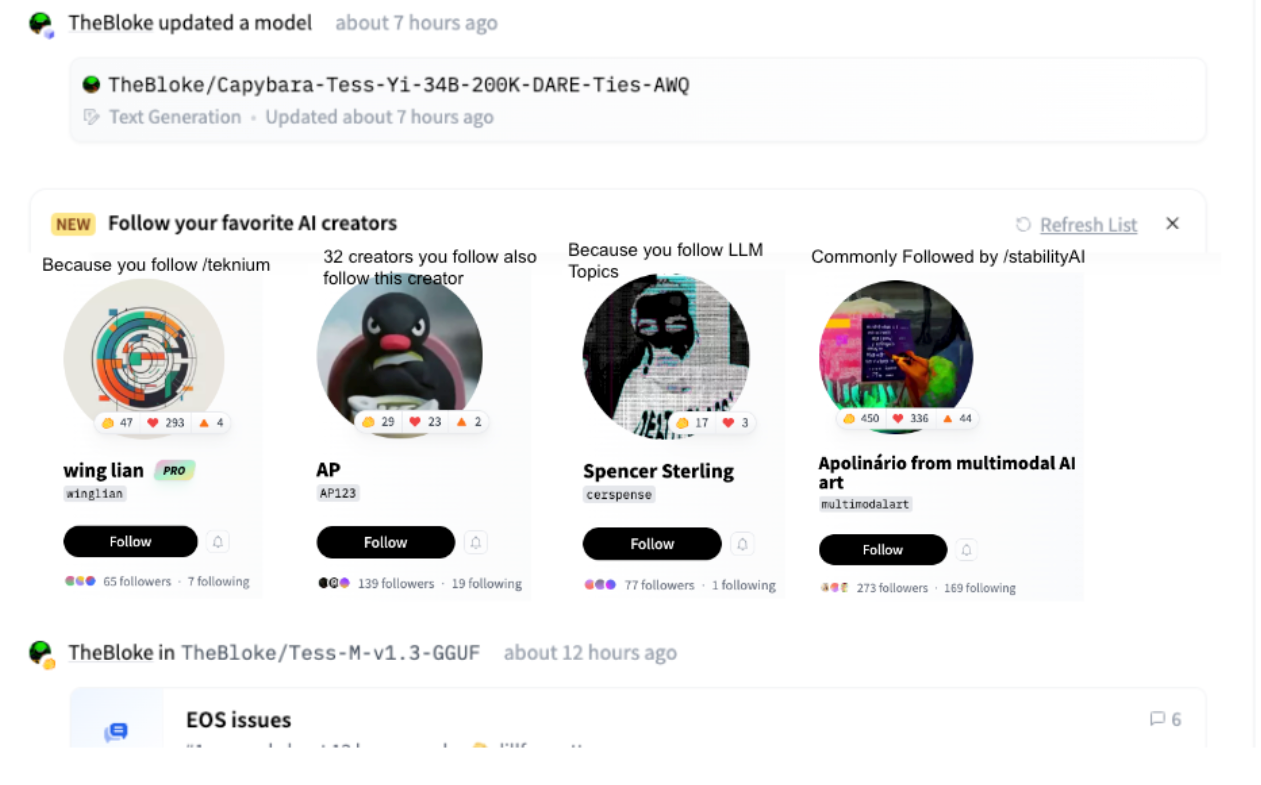Open TheBloke/Capybara-Tess-Yi-34B-200K-DARE-Ties-AWQ model
Viewport: 1261px width, 785px height.
[398, 85]
